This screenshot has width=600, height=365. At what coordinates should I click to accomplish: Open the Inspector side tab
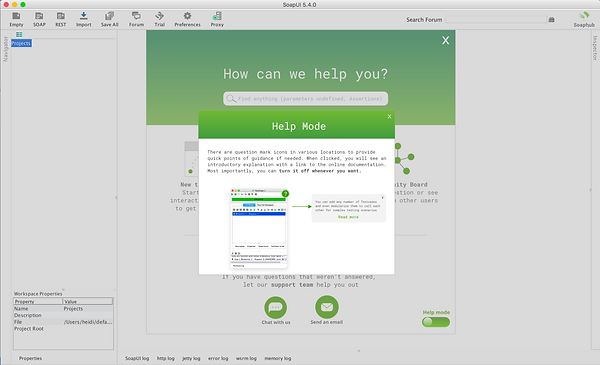coord(595,48)
